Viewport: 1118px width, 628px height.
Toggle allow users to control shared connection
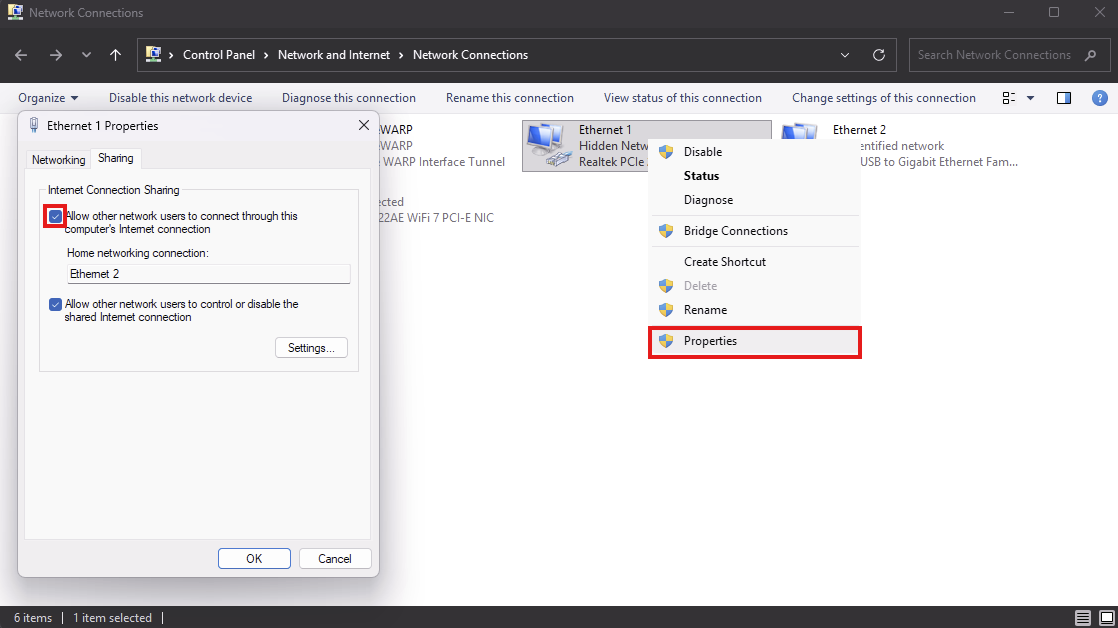tap(56, 304)
